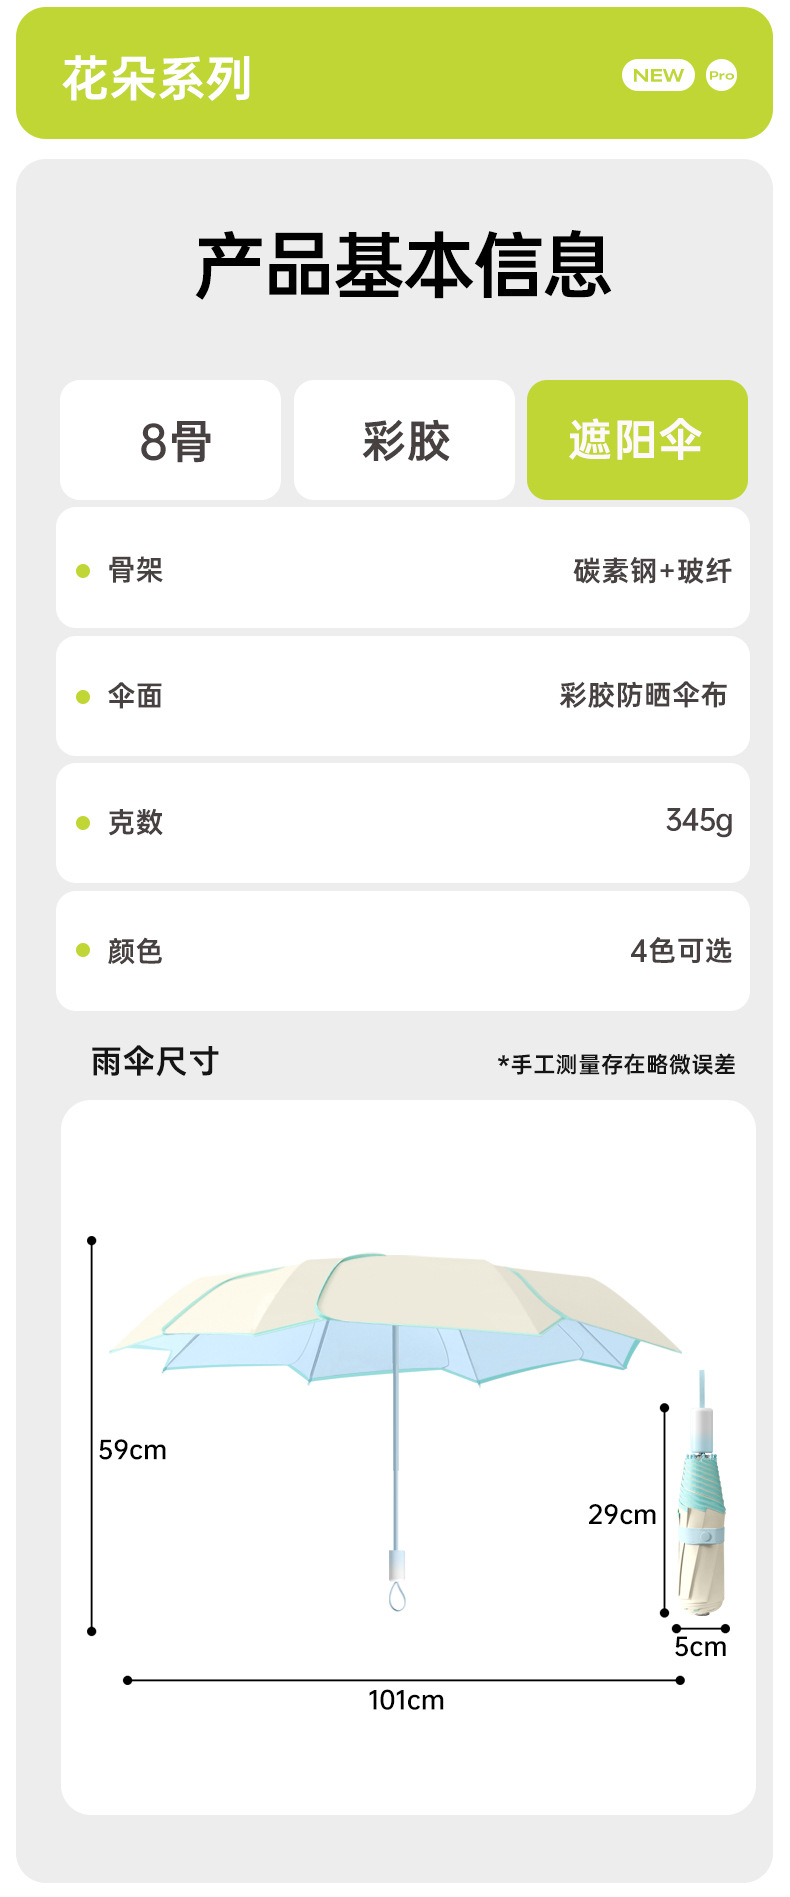790x1897 pixels.
Task: Click the round Pro badge
Action: (721, 76)
